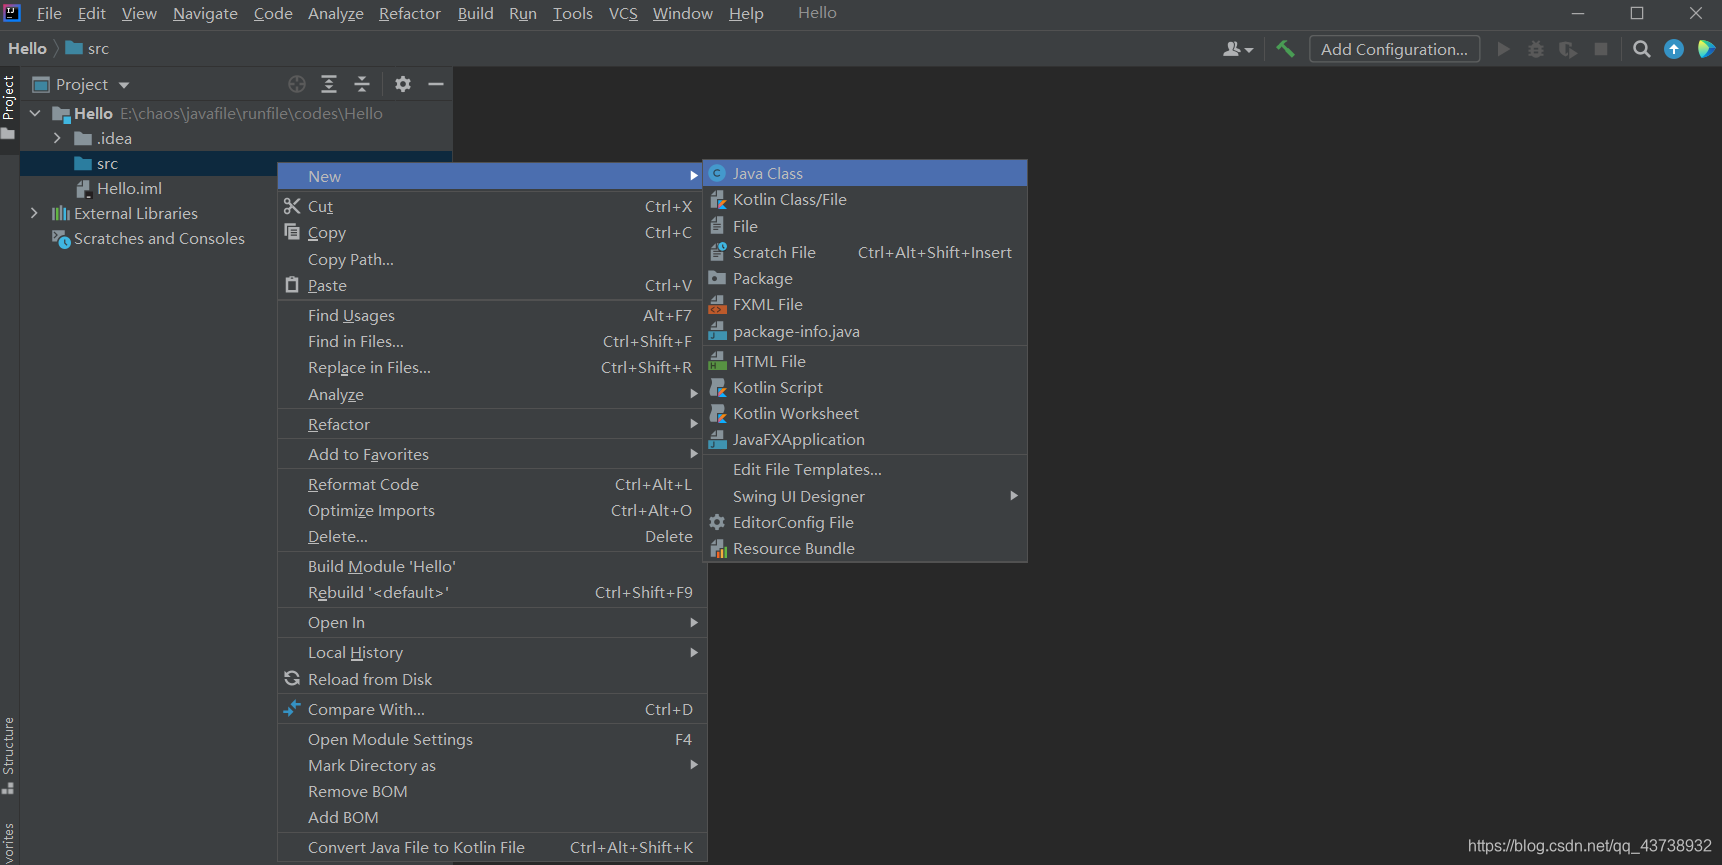
Task: Open the user account icon dropdown
Action: pyautogui.click(x=1238, y=49)
